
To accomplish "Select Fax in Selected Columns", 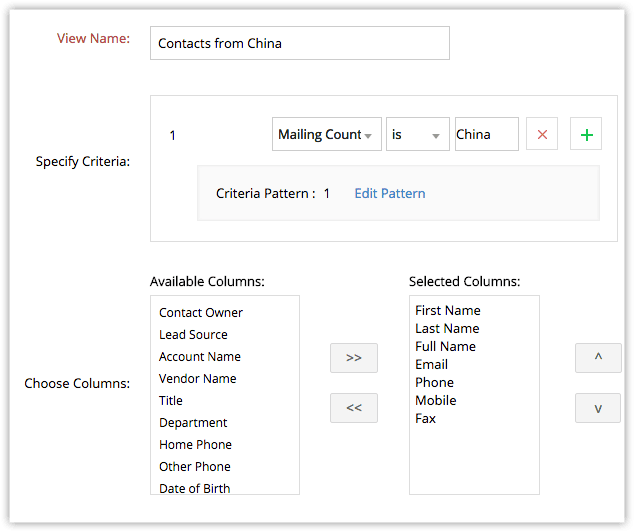I will point(426,419).
